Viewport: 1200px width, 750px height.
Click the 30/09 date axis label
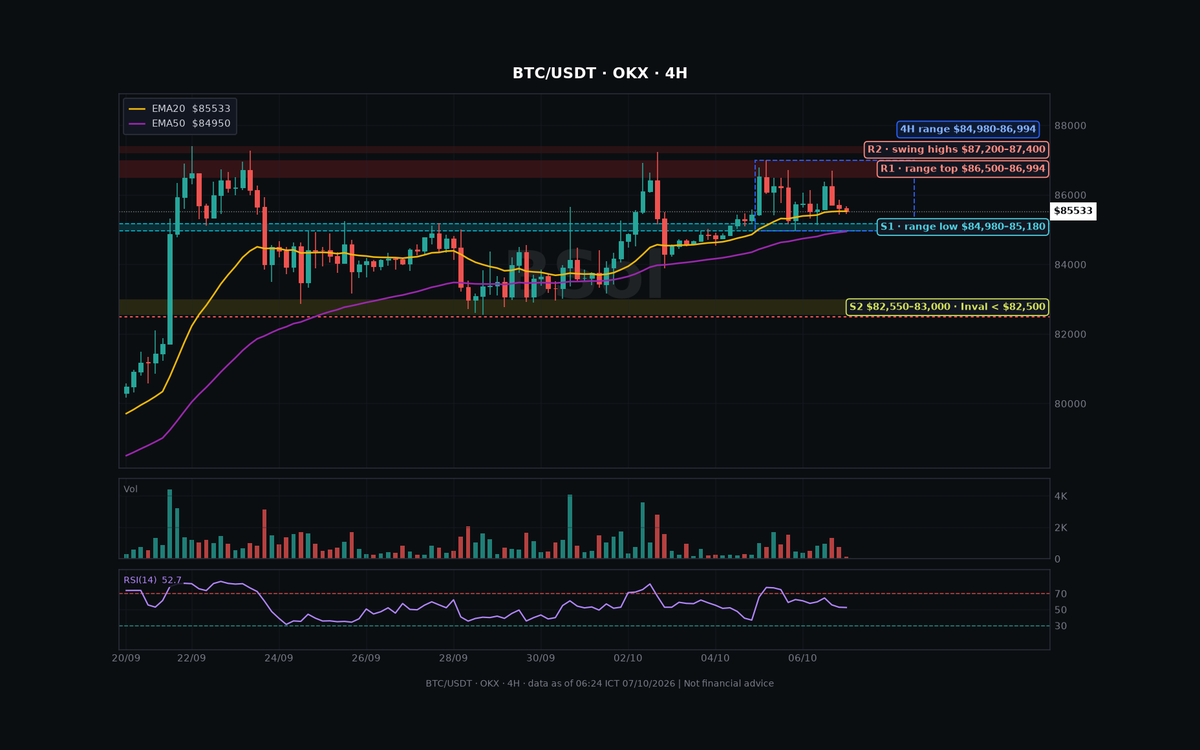tap(540, 659)
